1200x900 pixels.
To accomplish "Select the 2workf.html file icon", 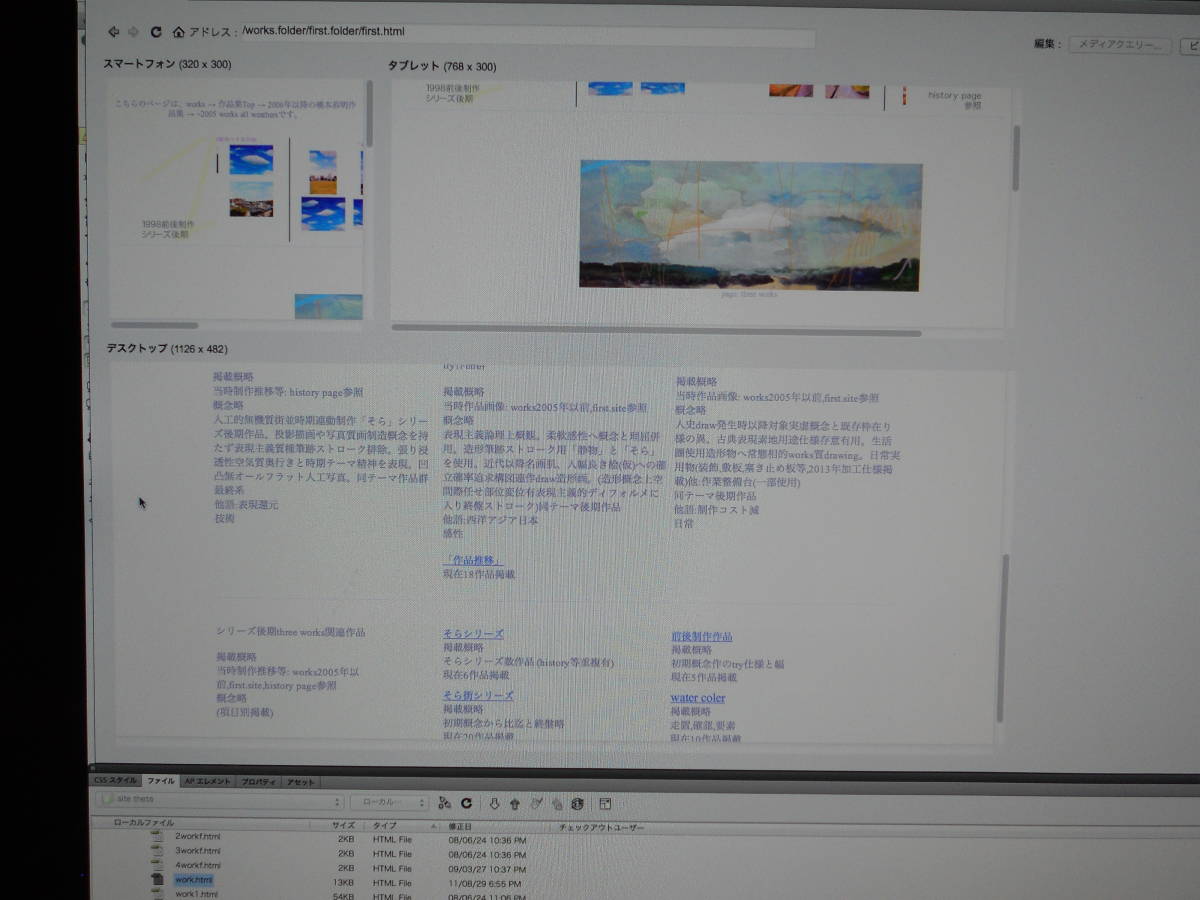I will (156, 836).
